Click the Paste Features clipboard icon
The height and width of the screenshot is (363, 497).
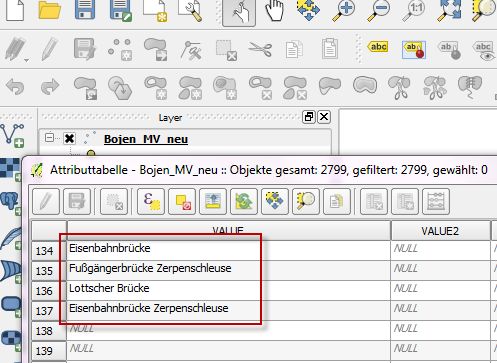330,49
